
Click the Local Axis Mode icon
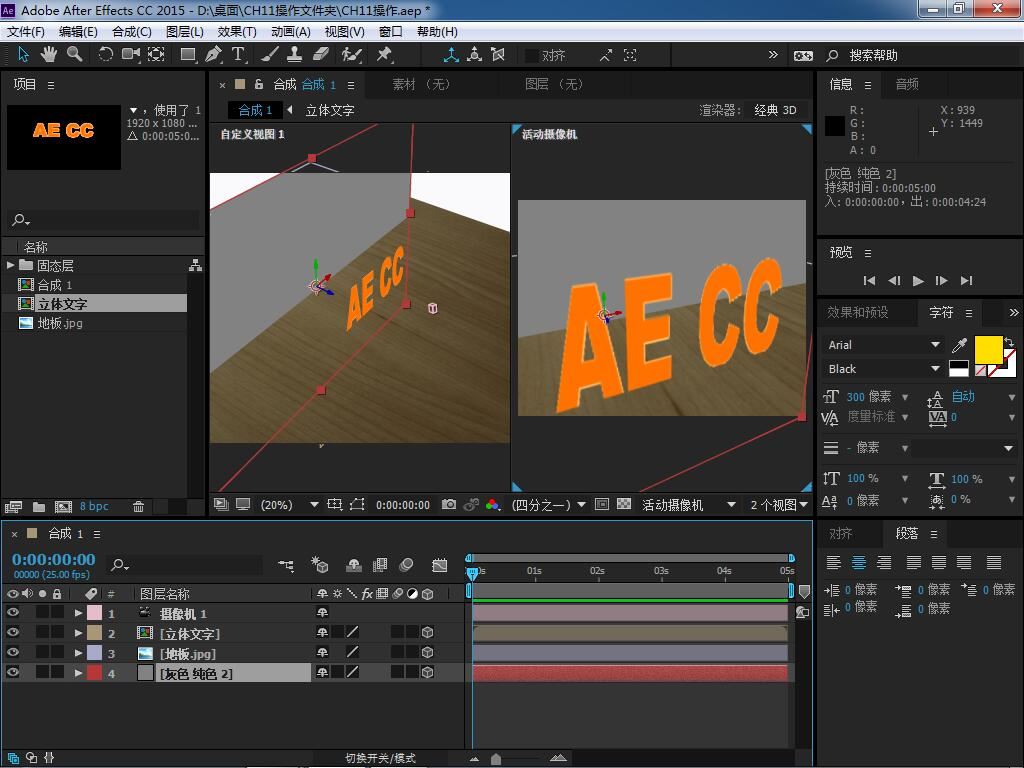[x=451, y=55]
